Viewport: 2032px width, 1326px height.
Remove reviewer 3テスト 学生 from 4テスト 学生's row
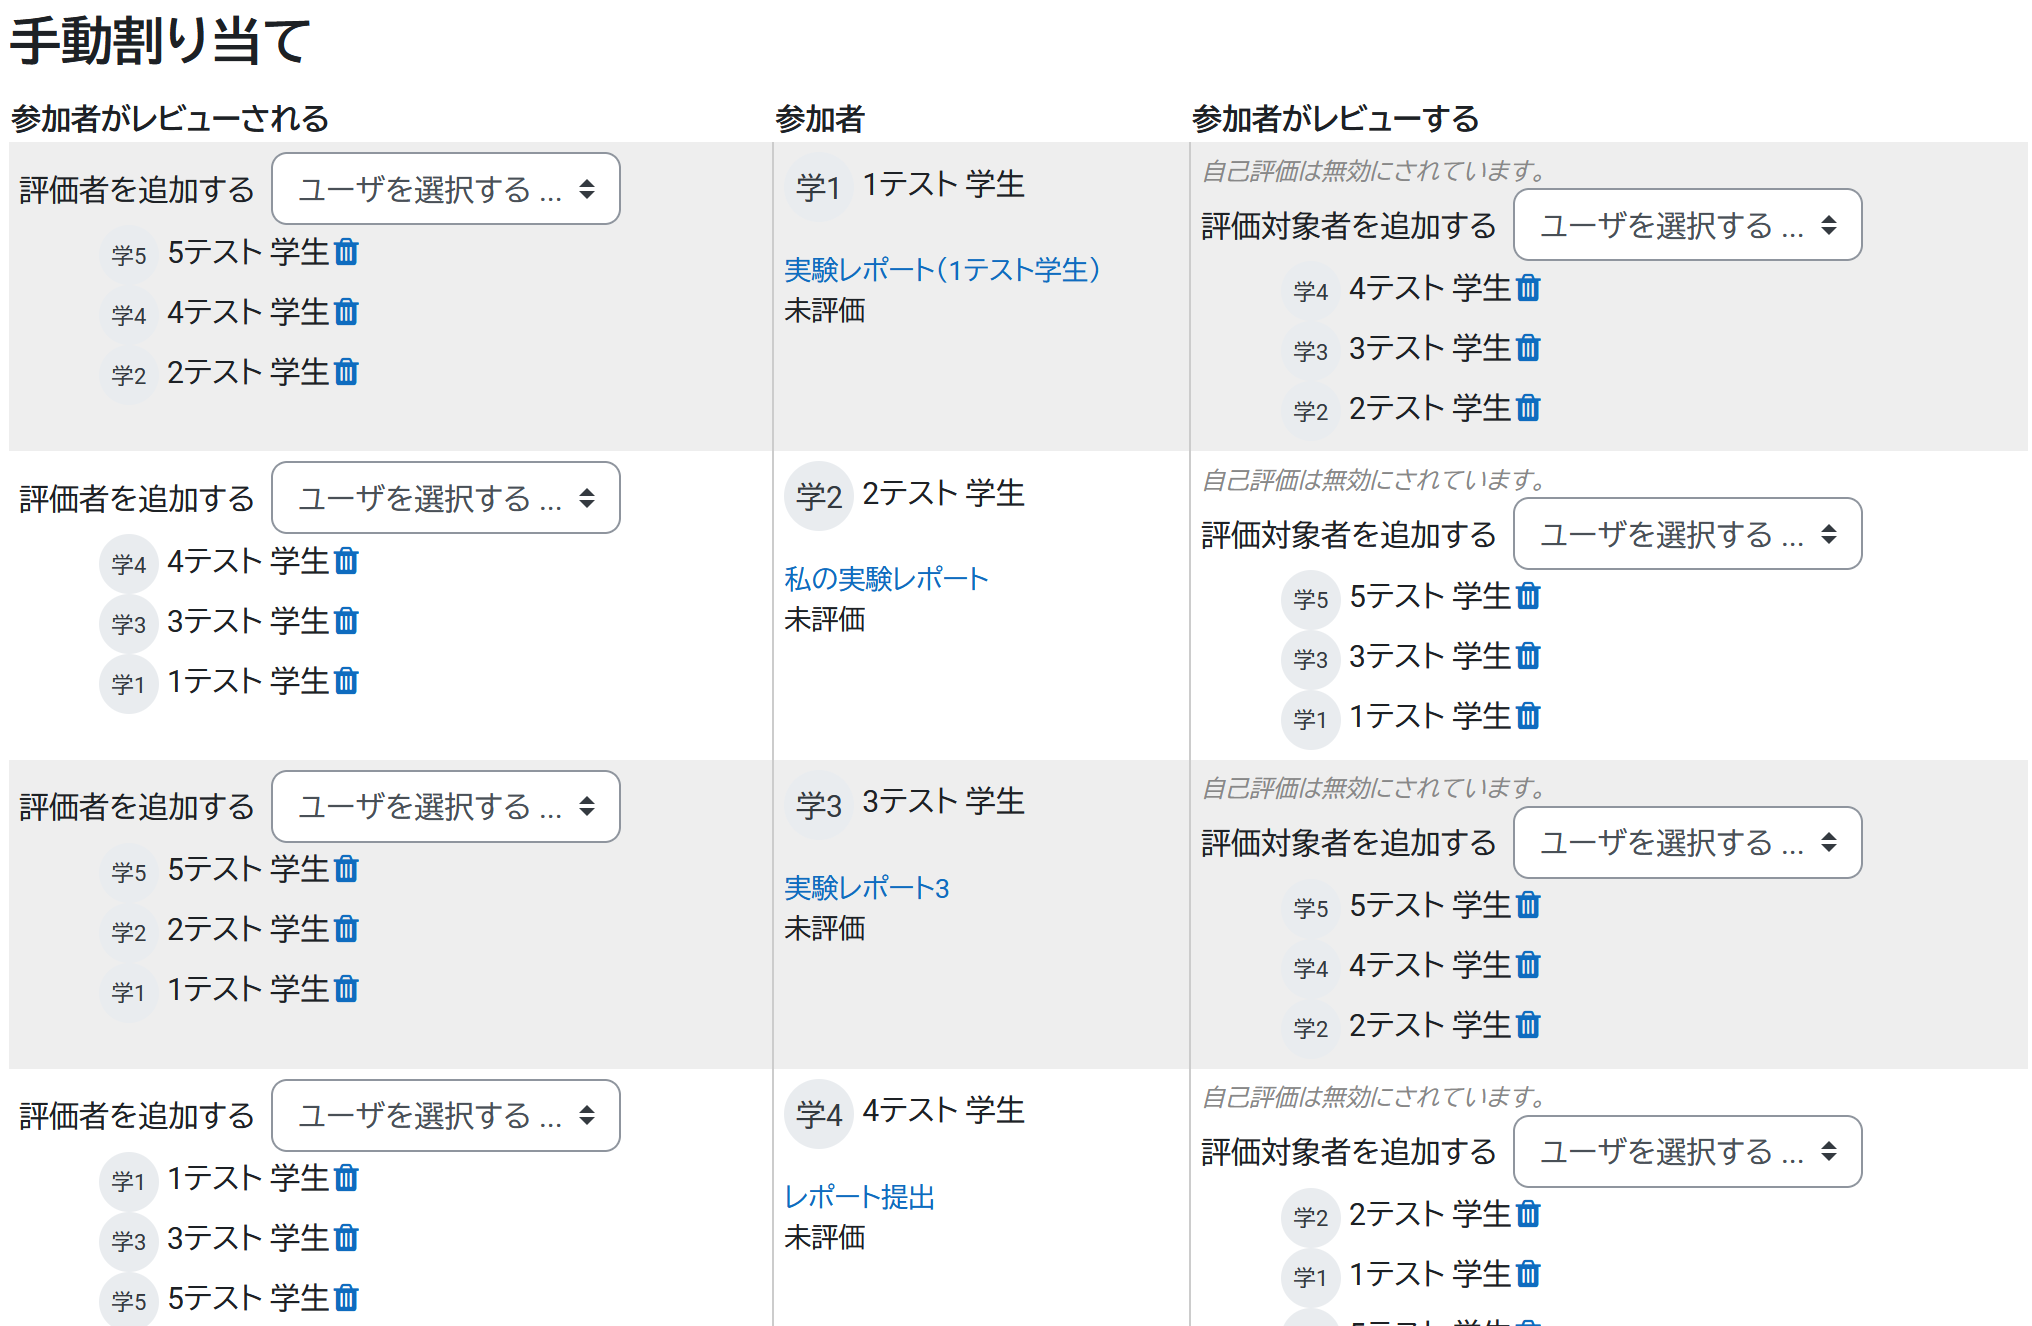coord(346,1238)
